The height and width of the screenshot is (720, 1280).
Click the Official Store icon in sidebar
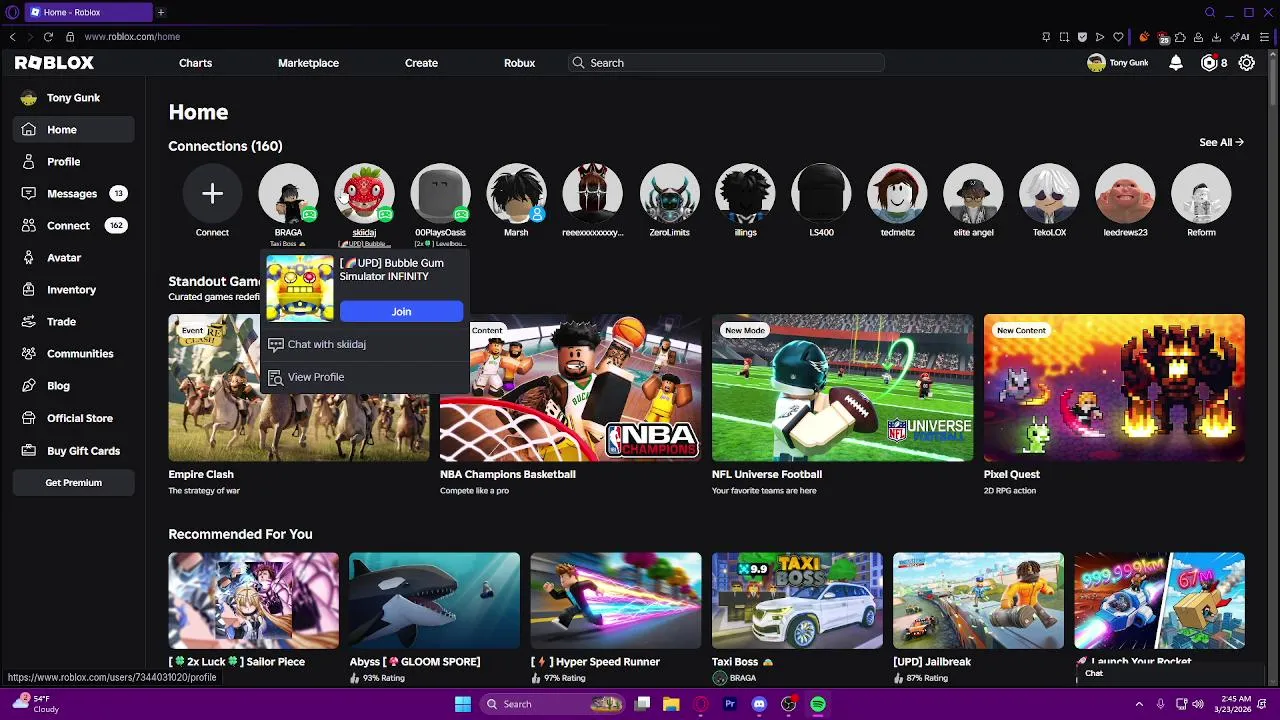tap(28, 418)
